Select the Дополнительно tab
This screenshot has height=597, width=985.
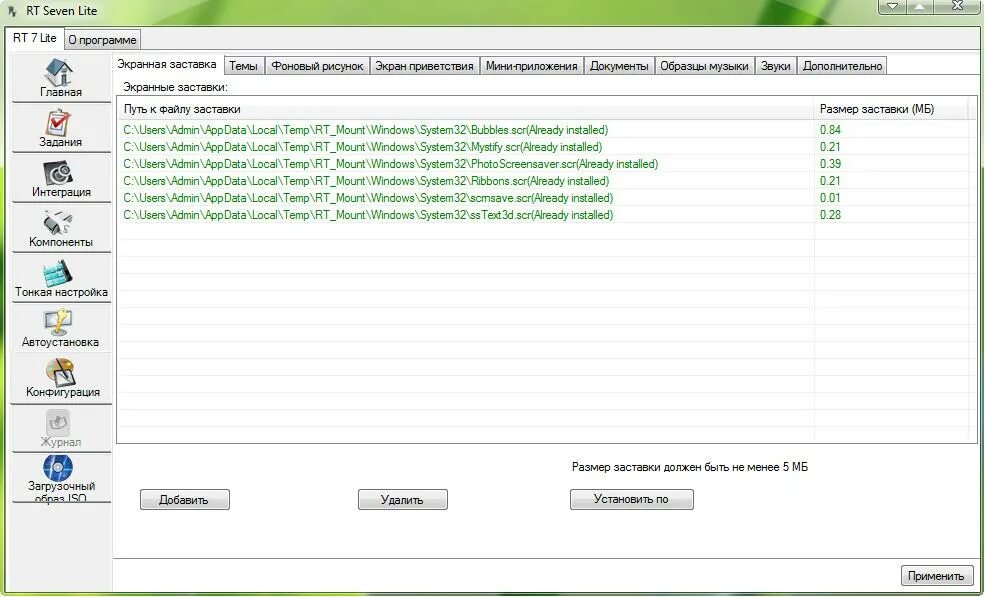pos(842,66)
